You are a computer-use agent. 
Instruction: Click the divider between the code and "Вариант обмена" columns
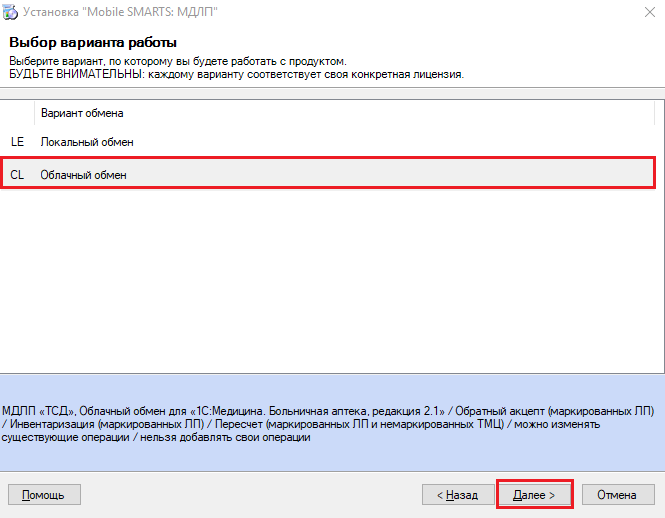click(x=34, y=113)
